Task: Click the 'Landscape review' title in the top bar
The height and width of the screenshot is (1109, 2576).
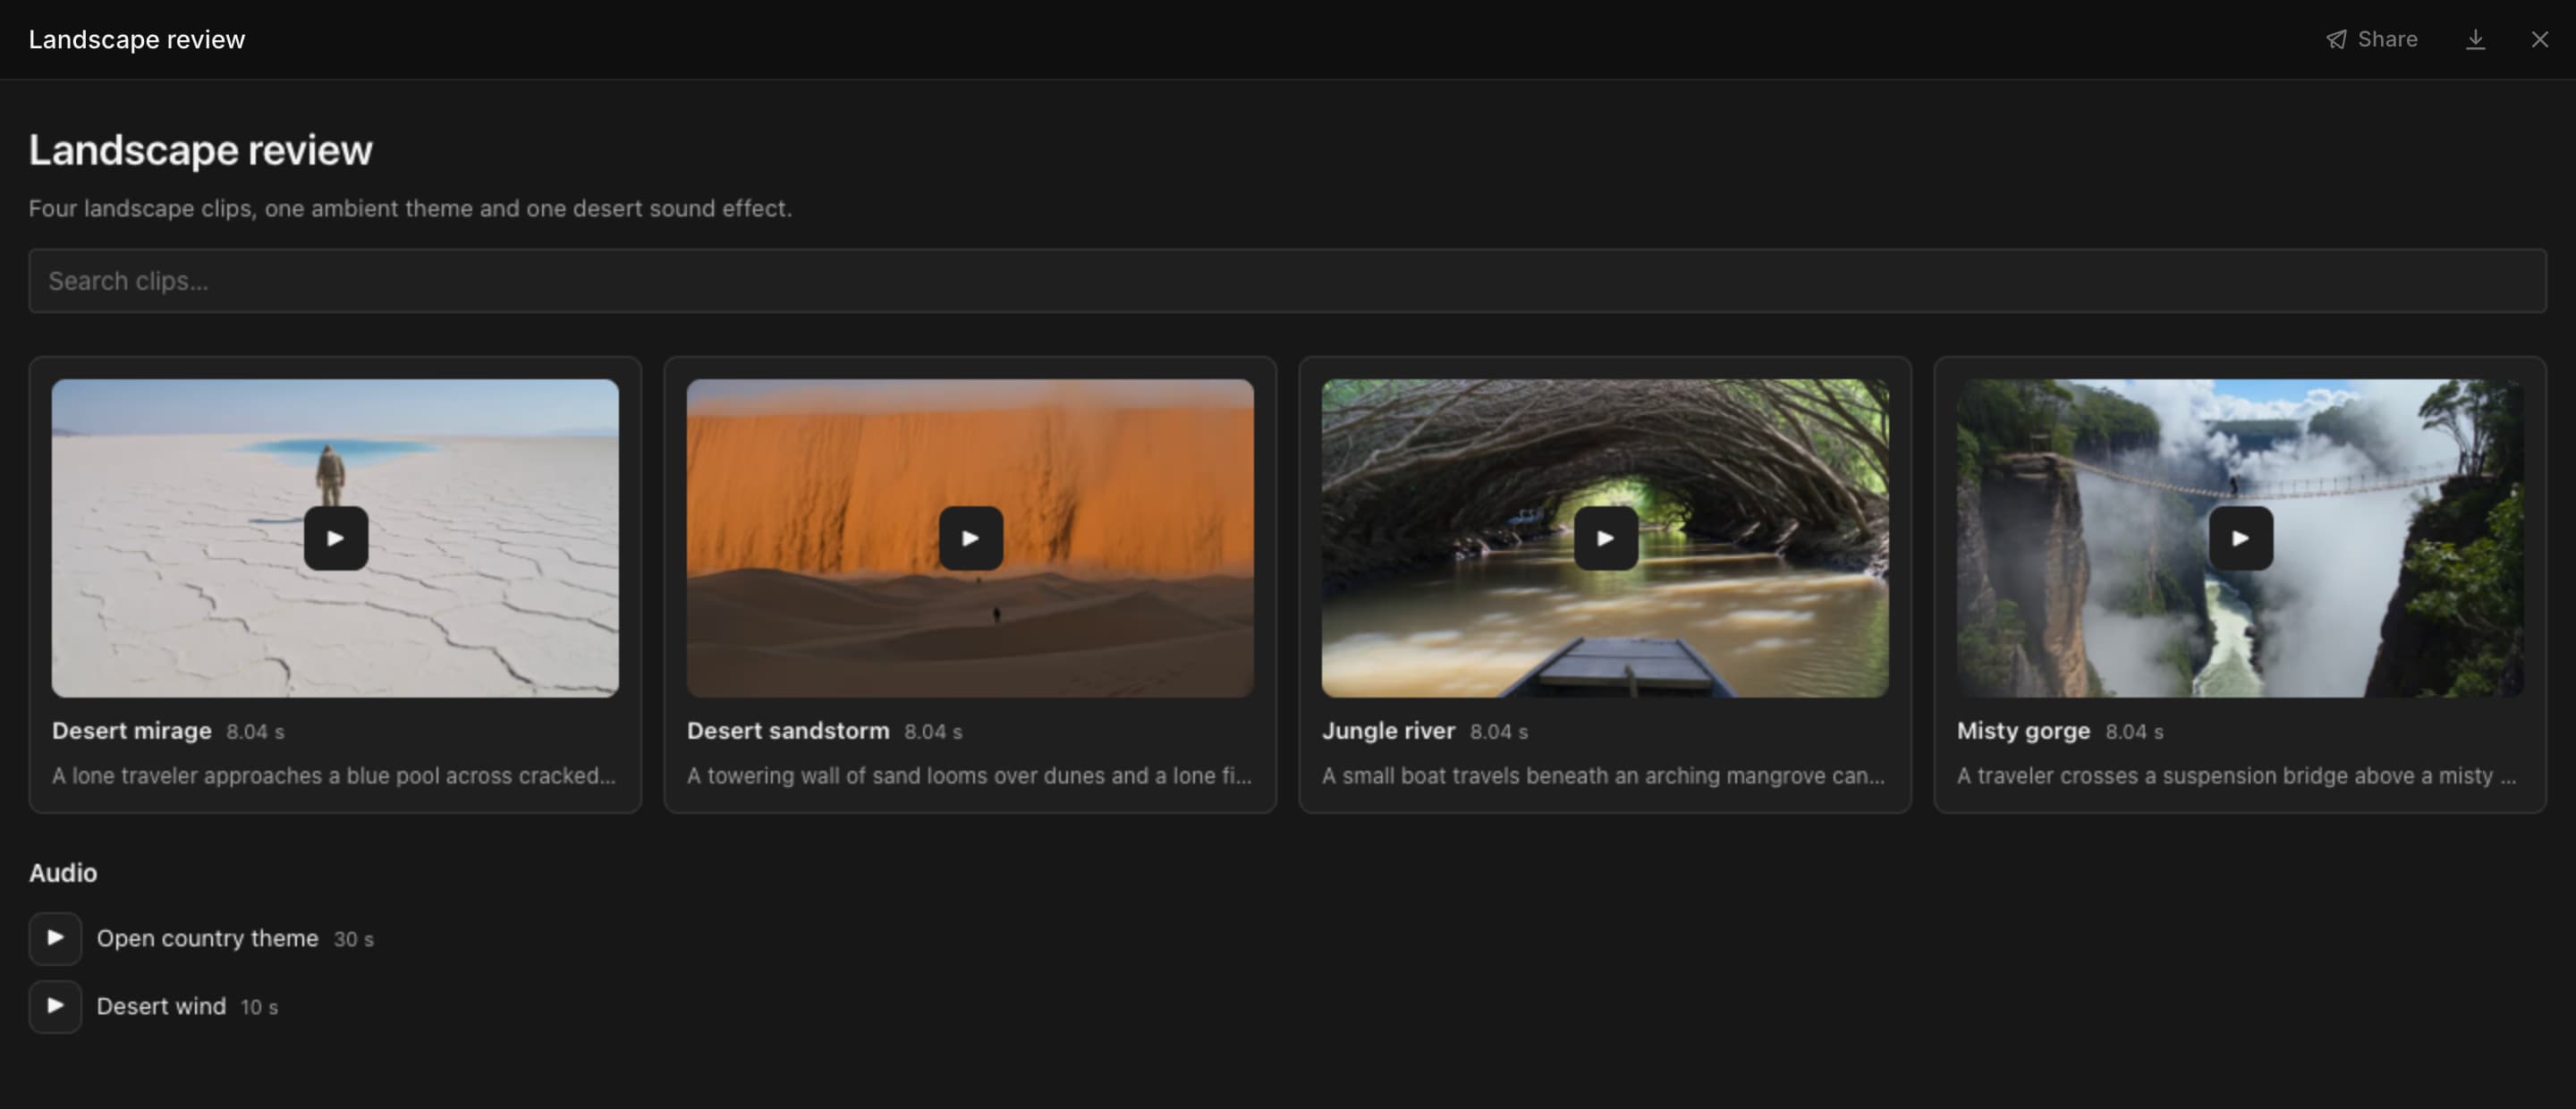Action: [x=137, y=39]
